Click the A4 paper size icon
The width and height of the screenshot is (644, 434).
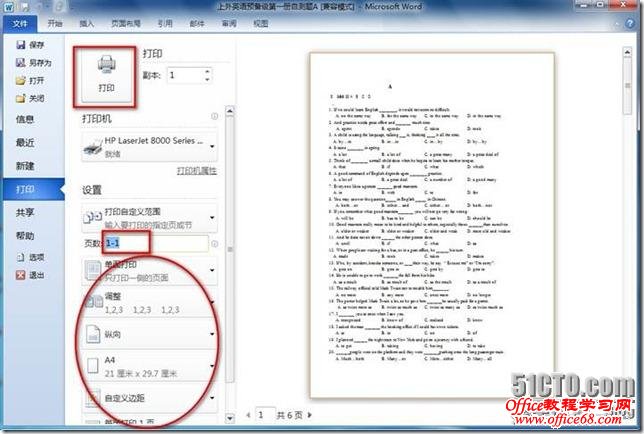click(93, 366)
